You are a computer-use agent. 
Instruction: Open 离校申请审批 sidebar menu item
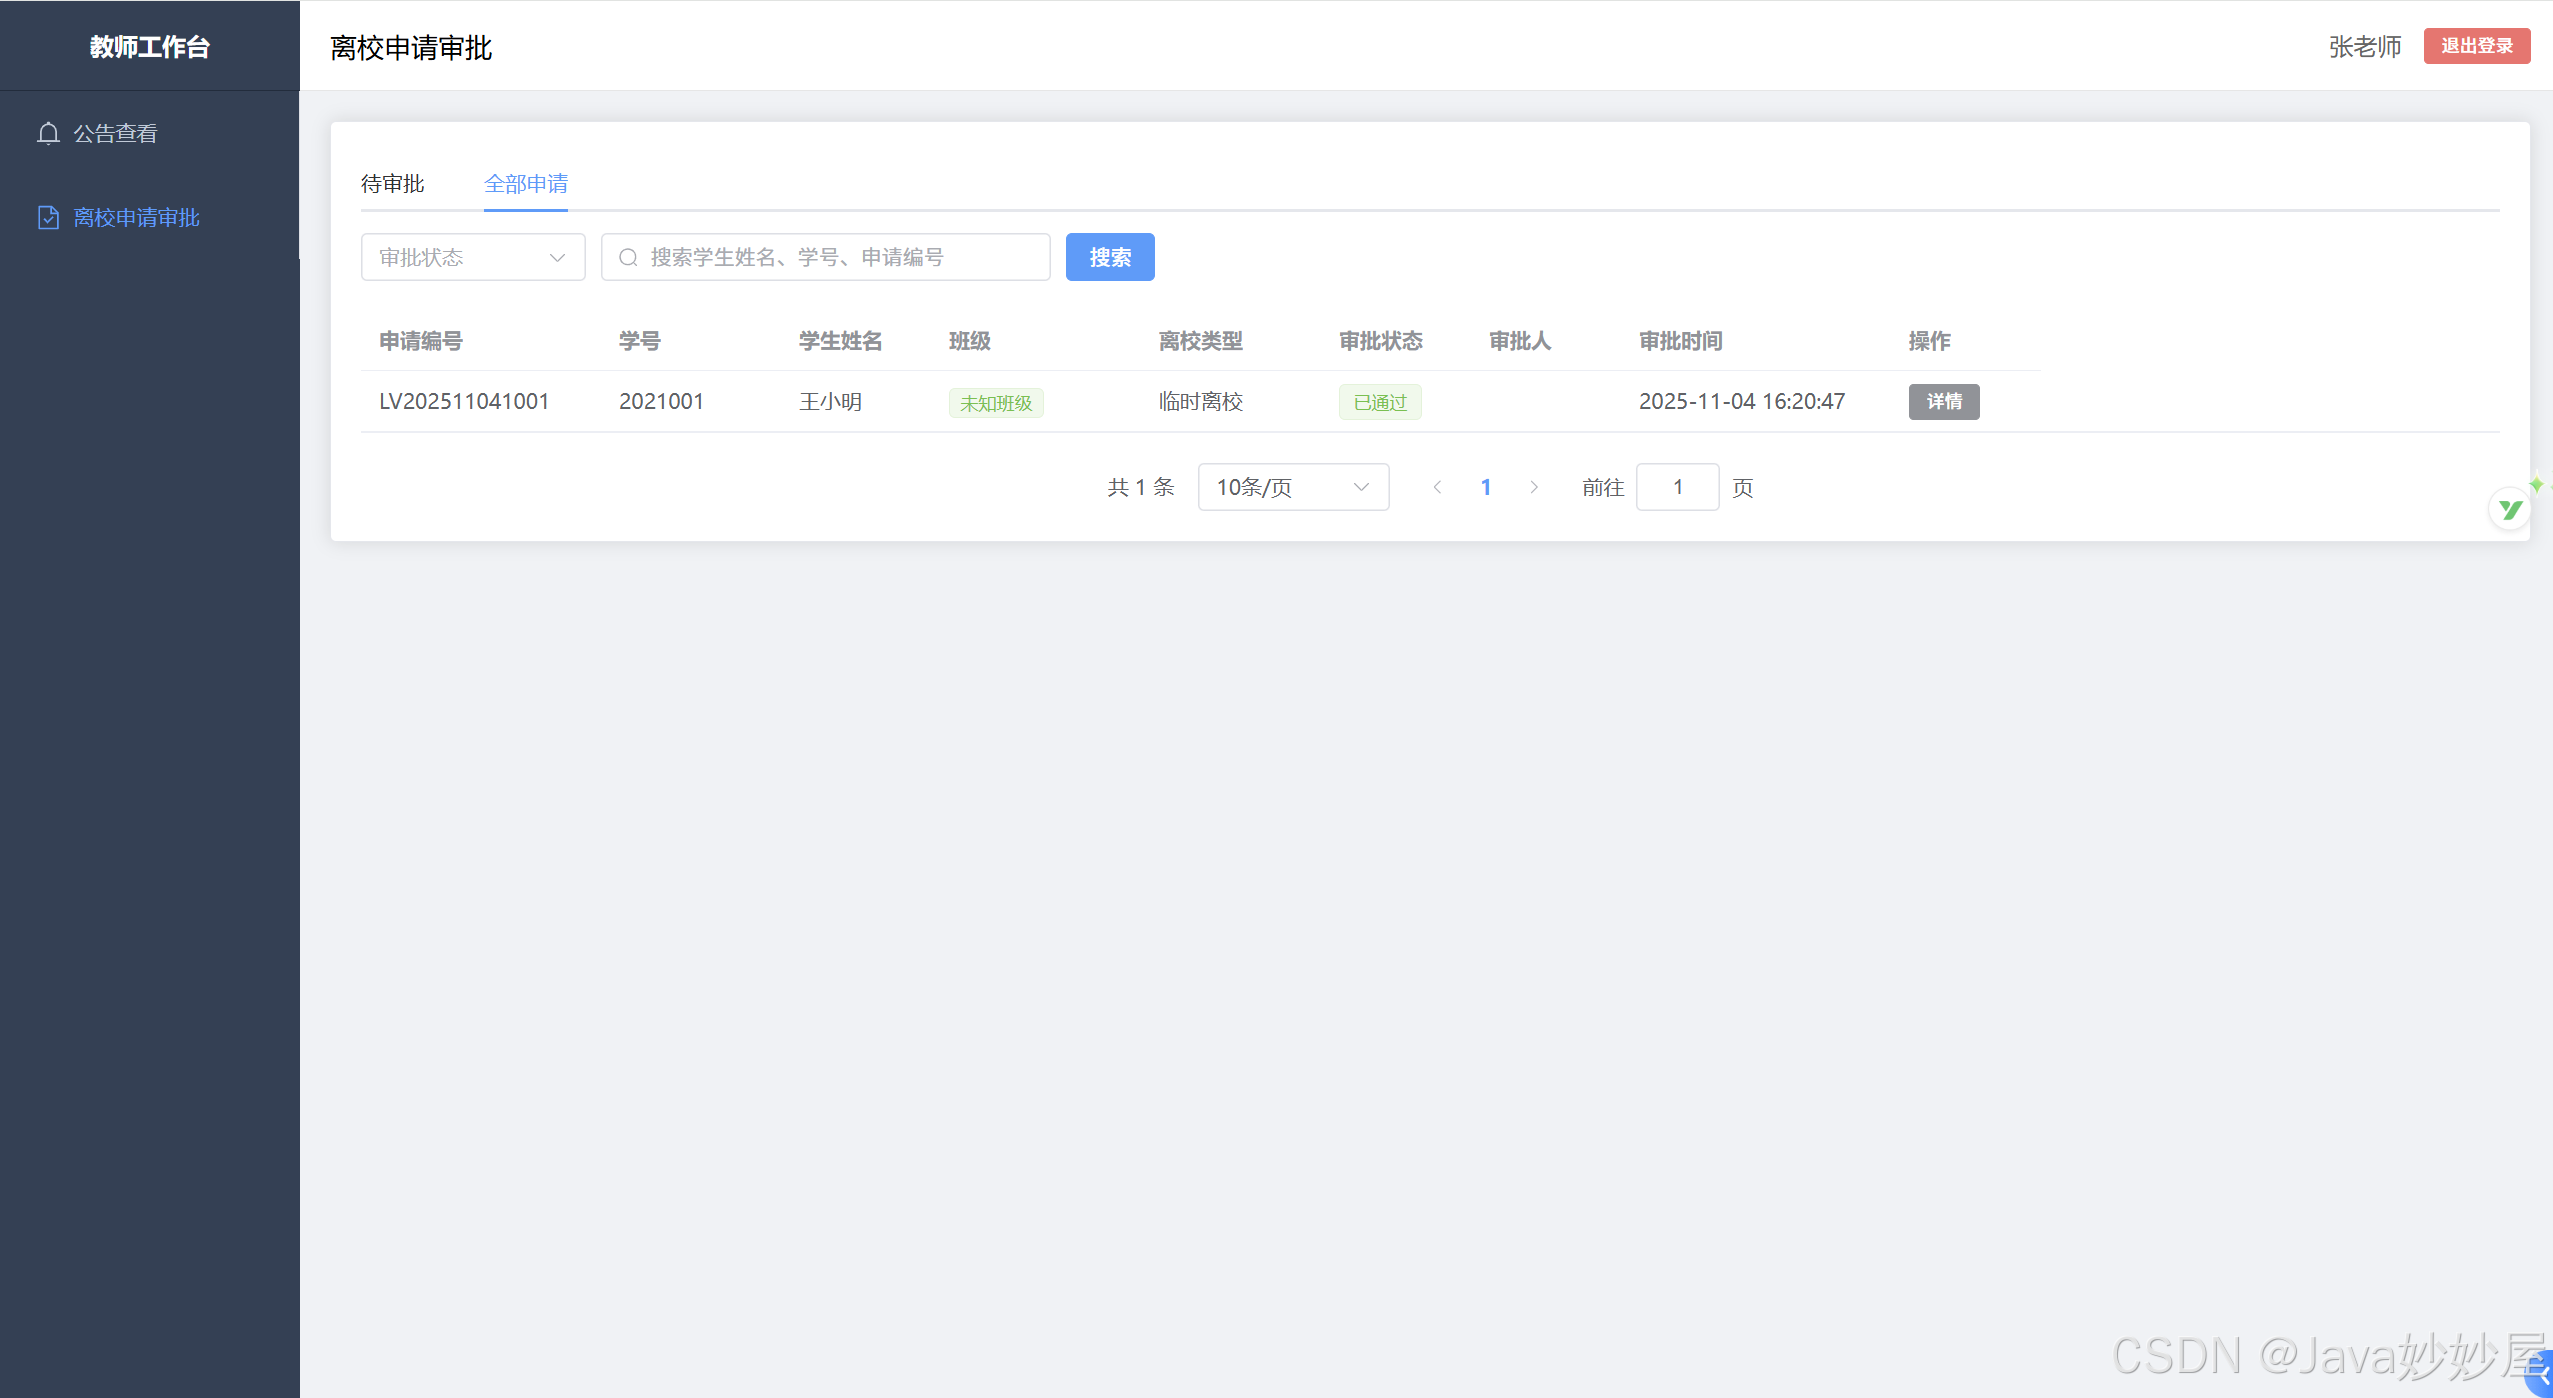click(x=150, y=217)
